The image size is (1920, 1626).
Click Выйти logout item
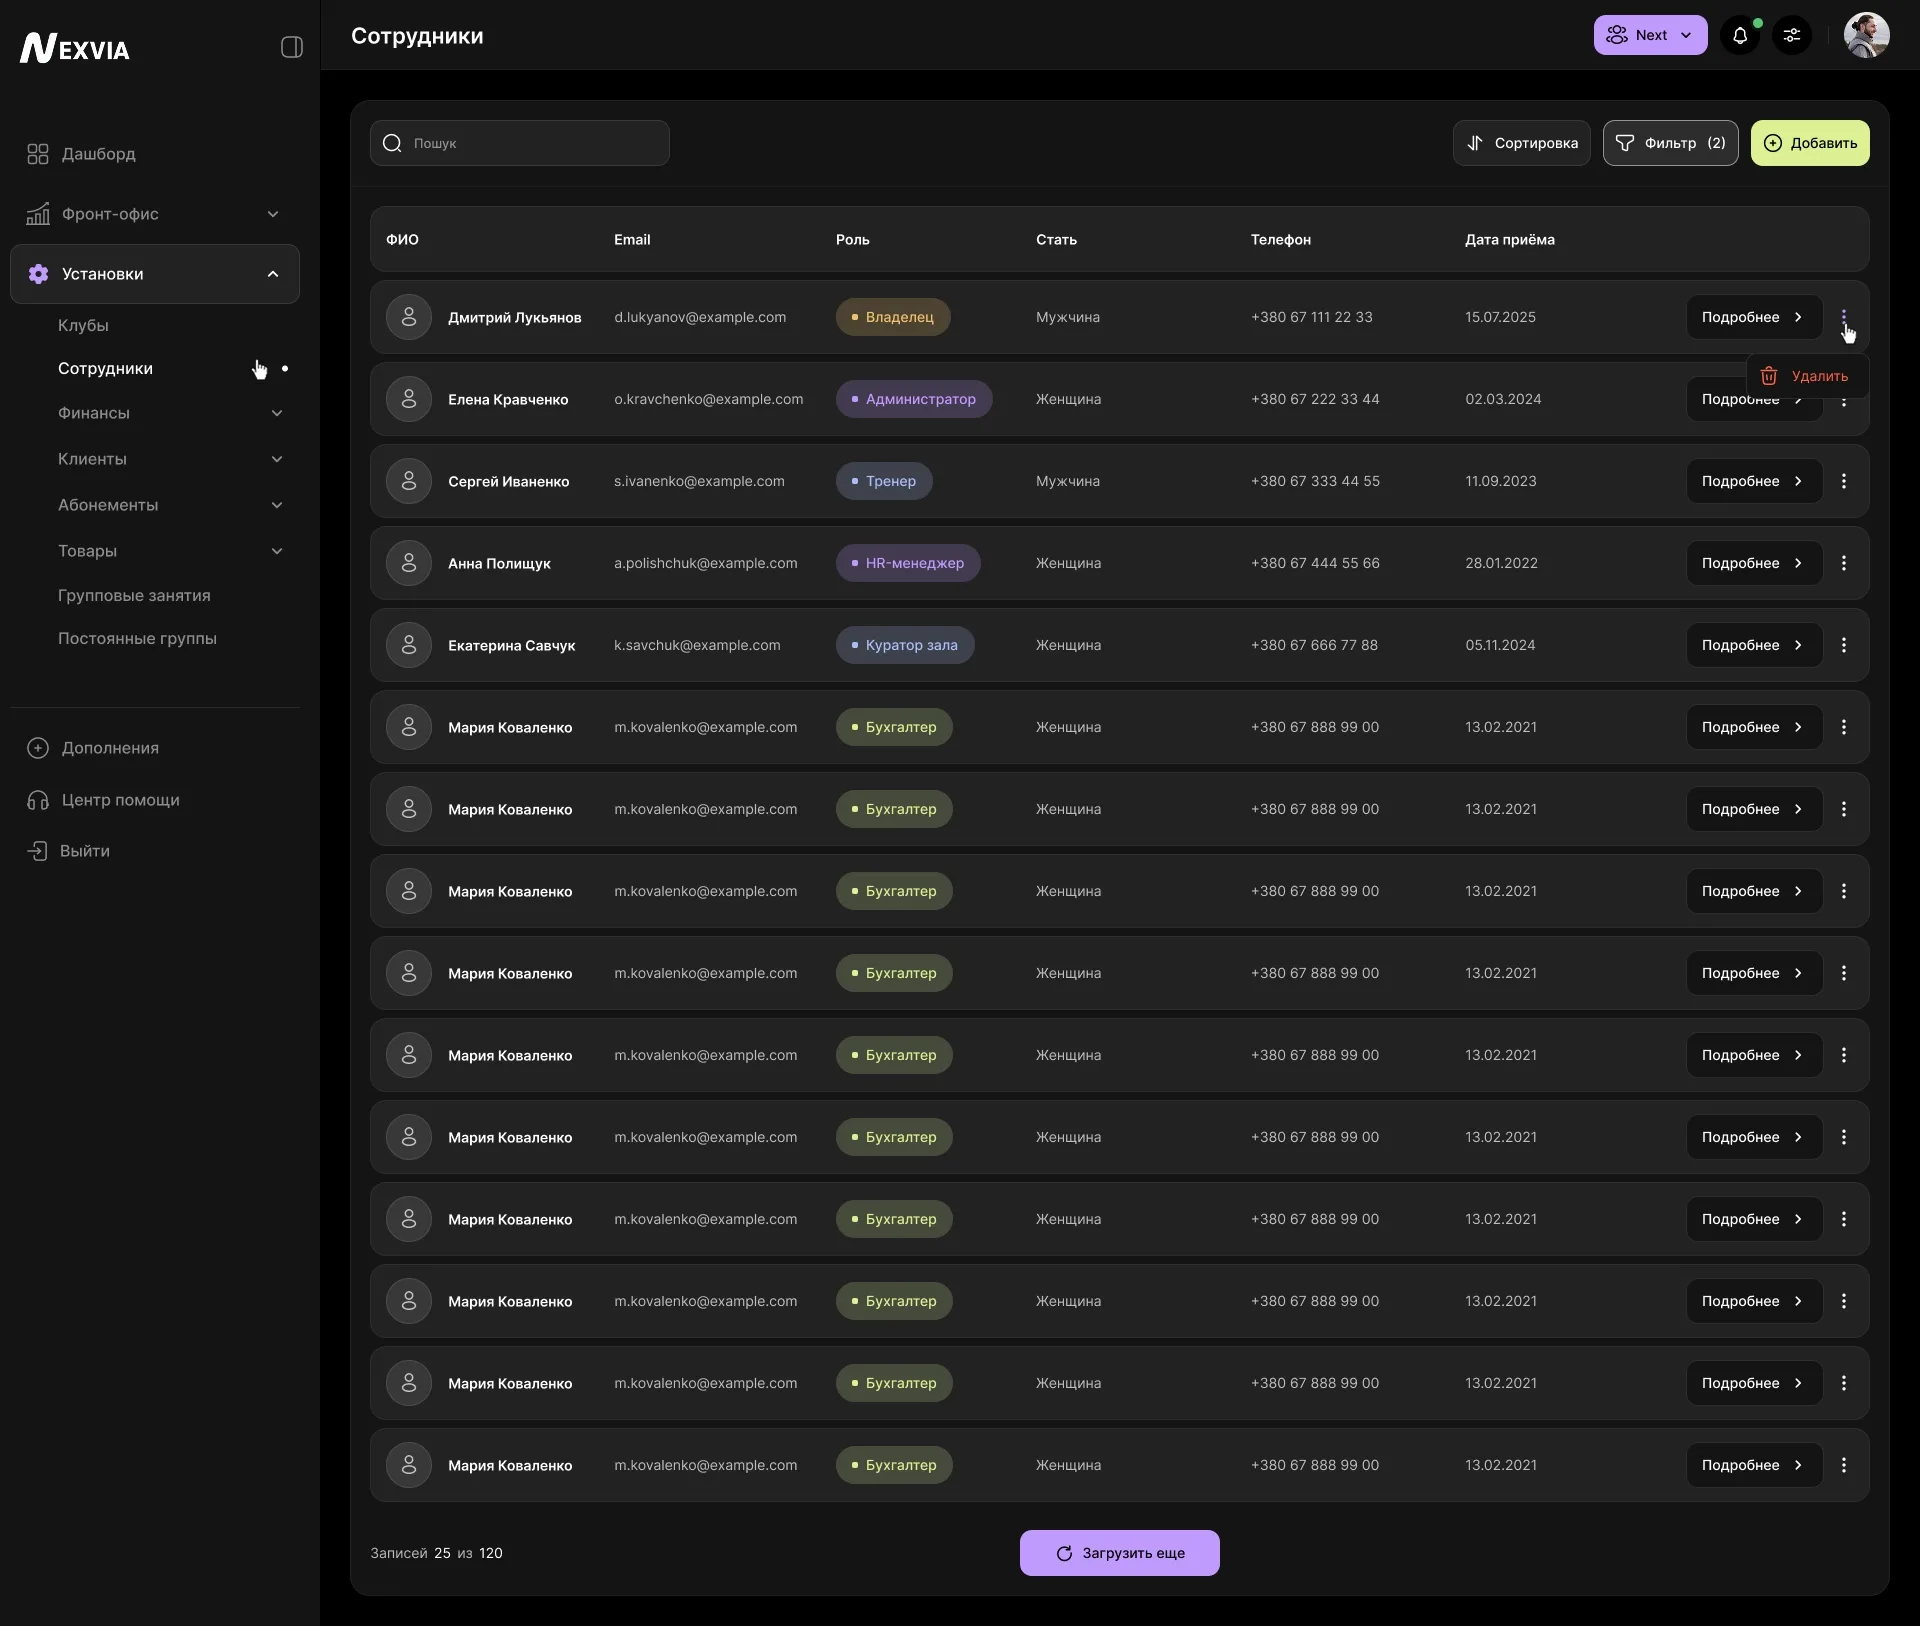pyautogui.click(x=84, y=851)
